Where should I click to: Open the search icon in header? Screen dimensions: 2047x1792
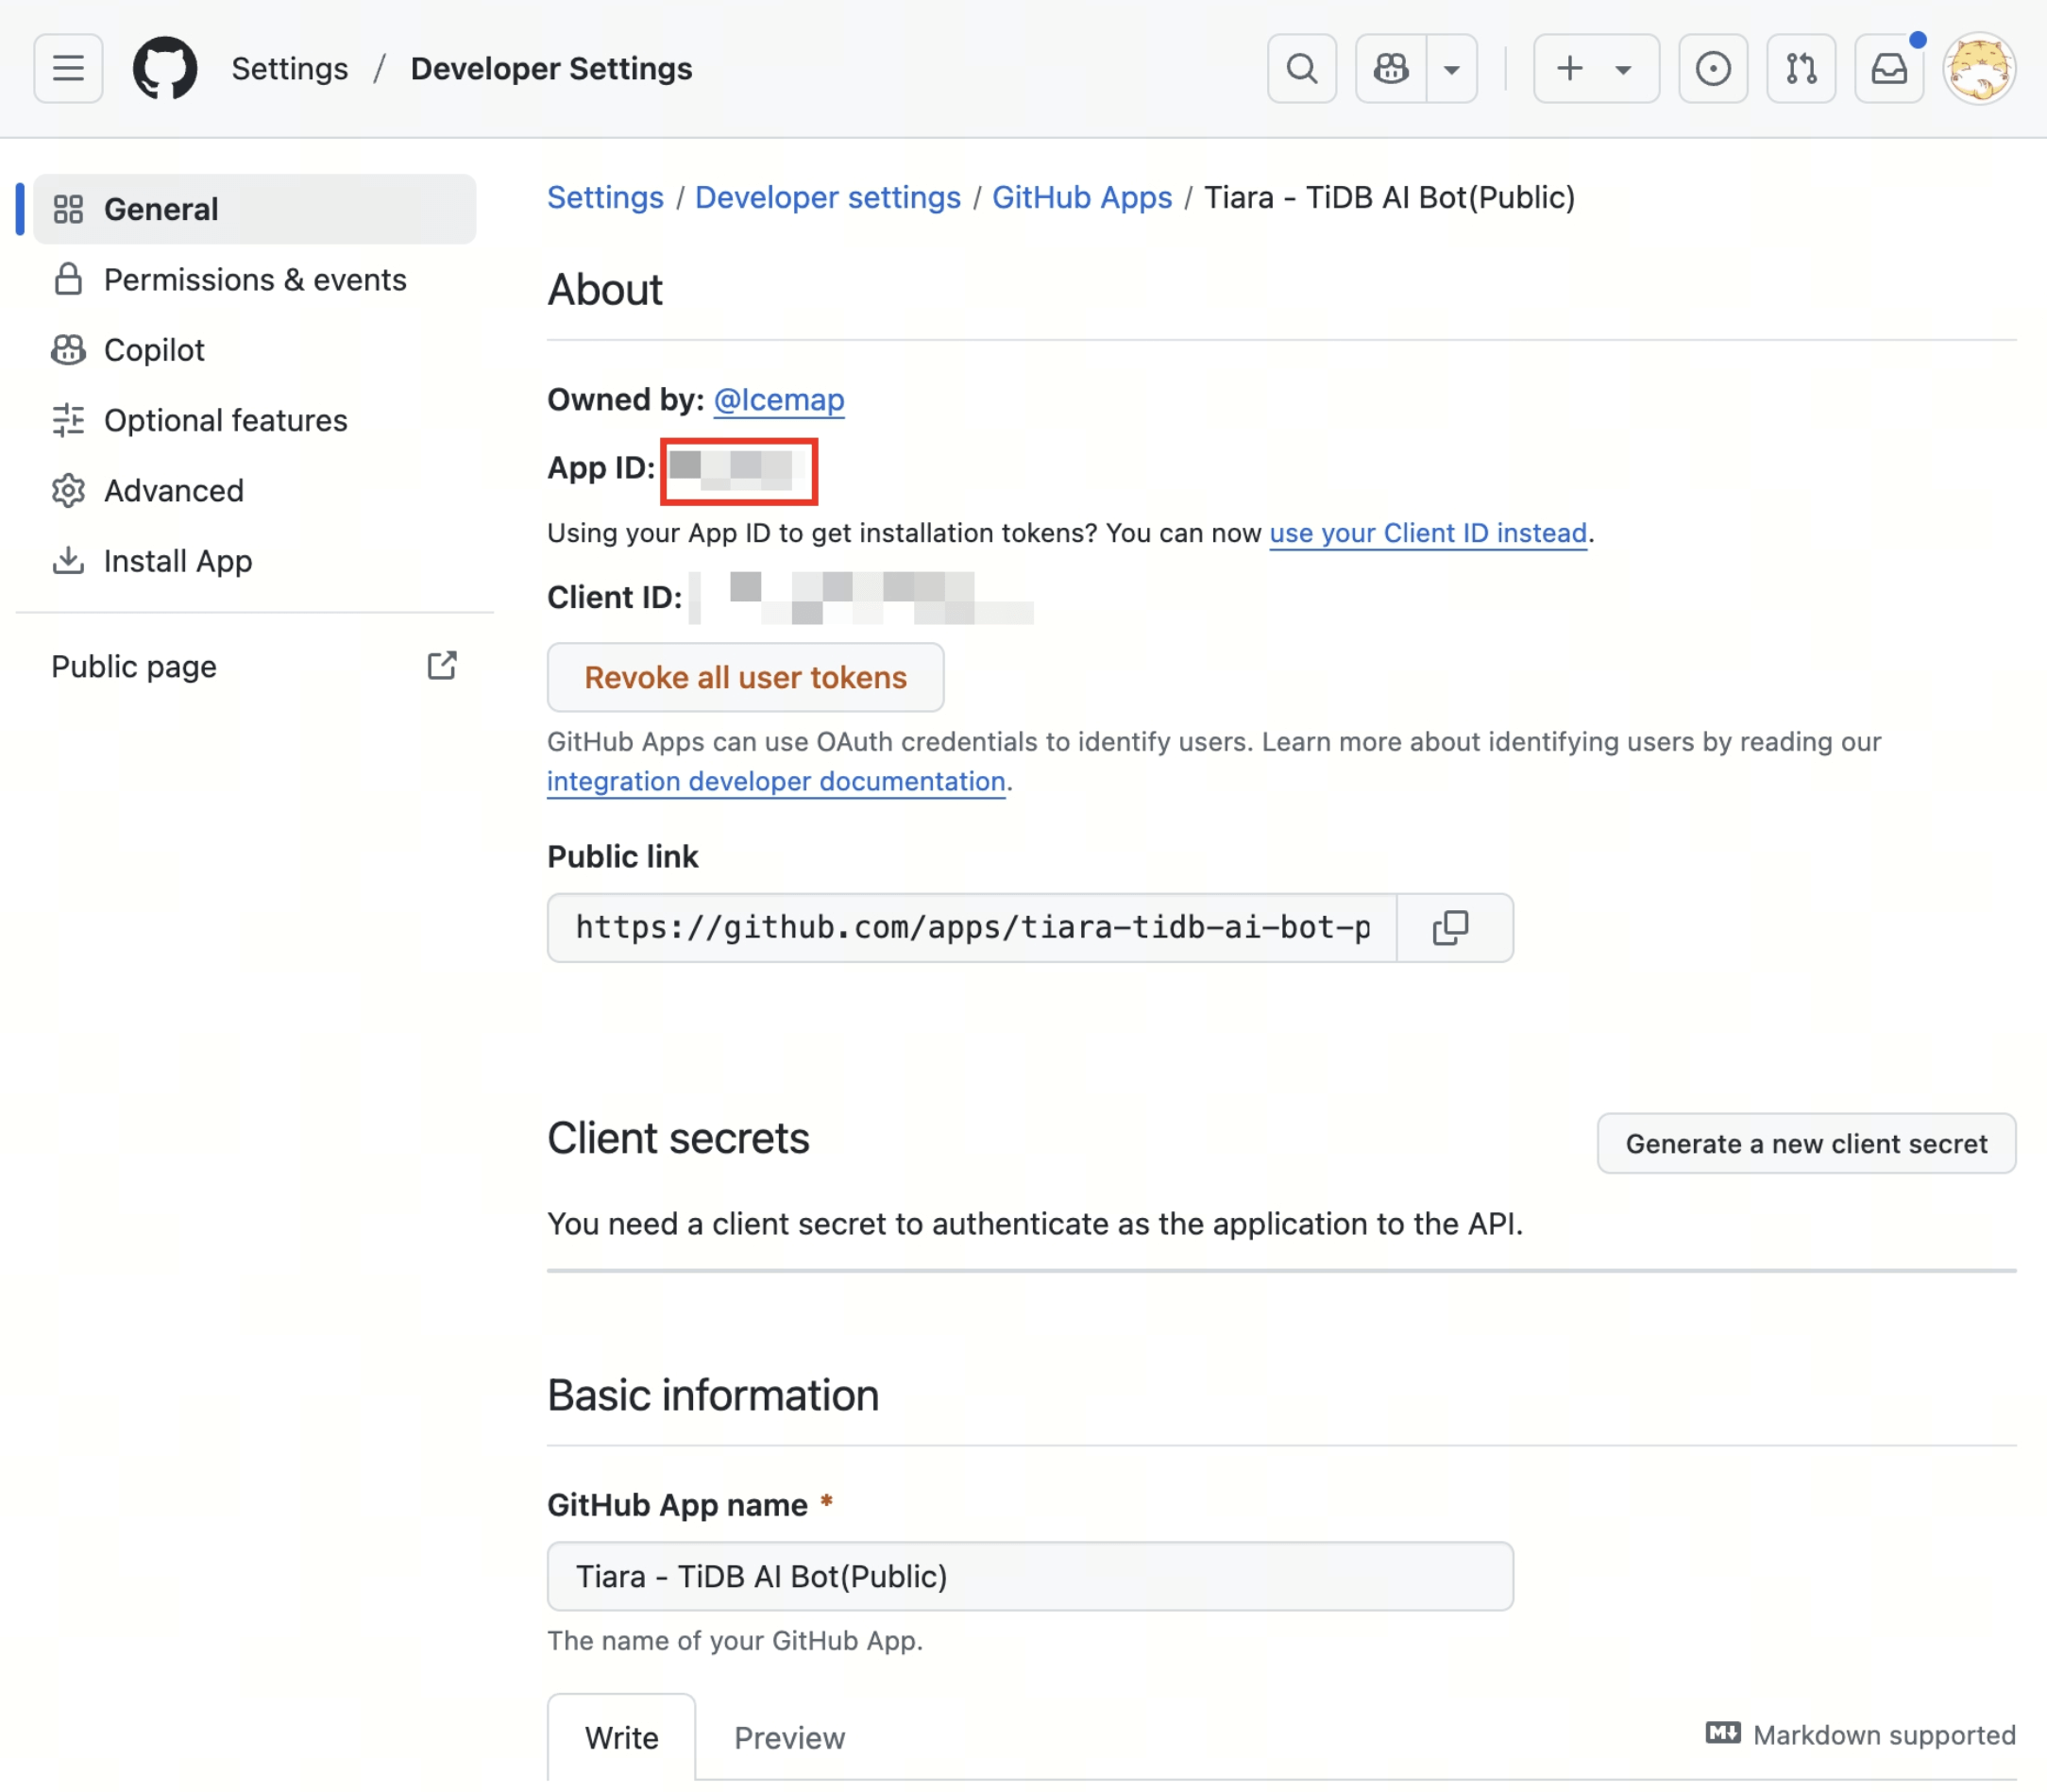click(1301, 68)
